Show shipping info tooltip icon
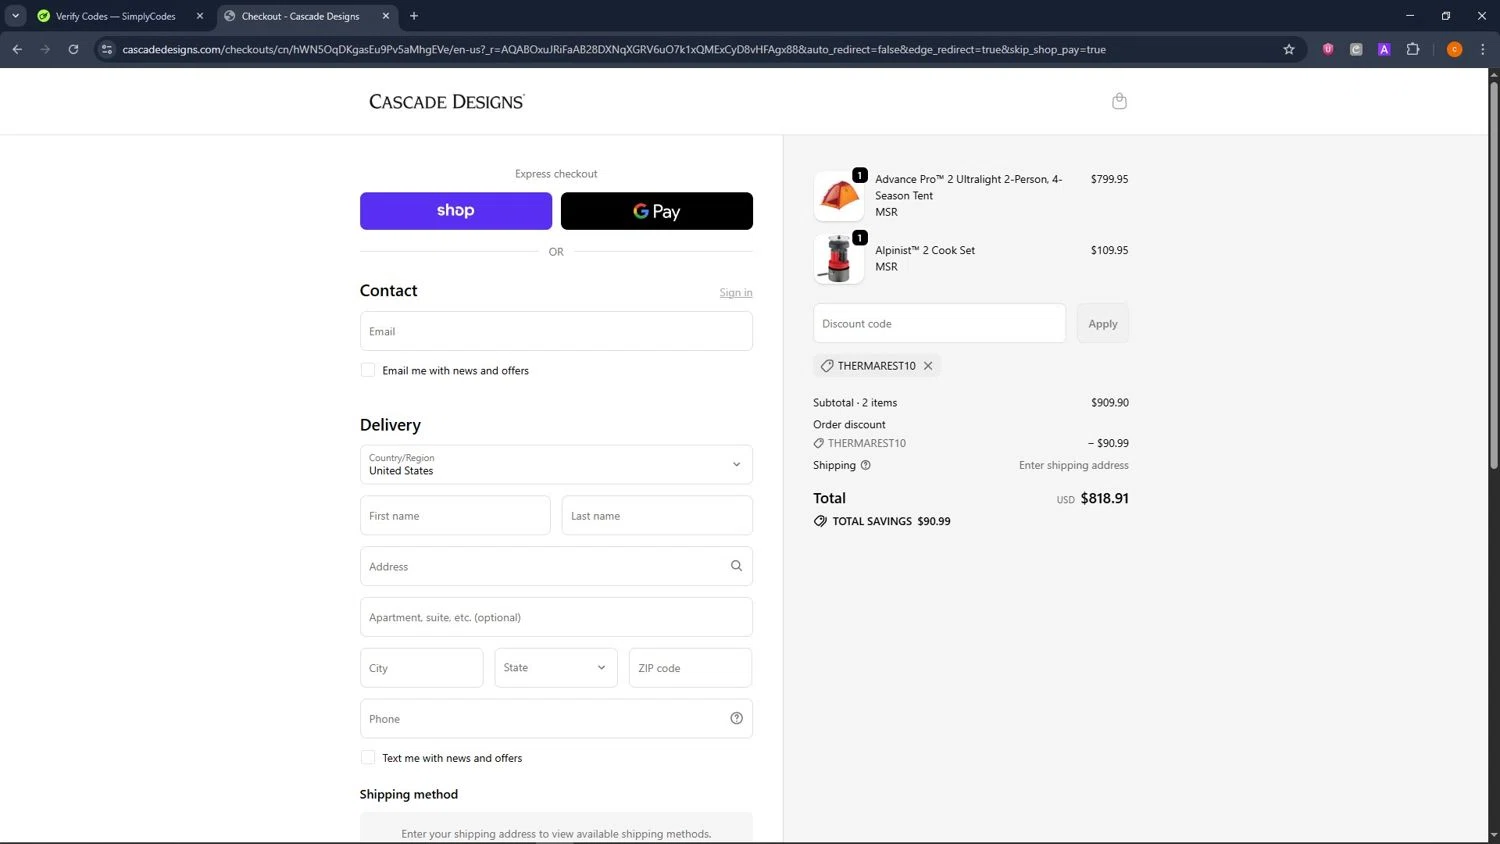Screen dimensions: 1500x844 tap(866, 465)
